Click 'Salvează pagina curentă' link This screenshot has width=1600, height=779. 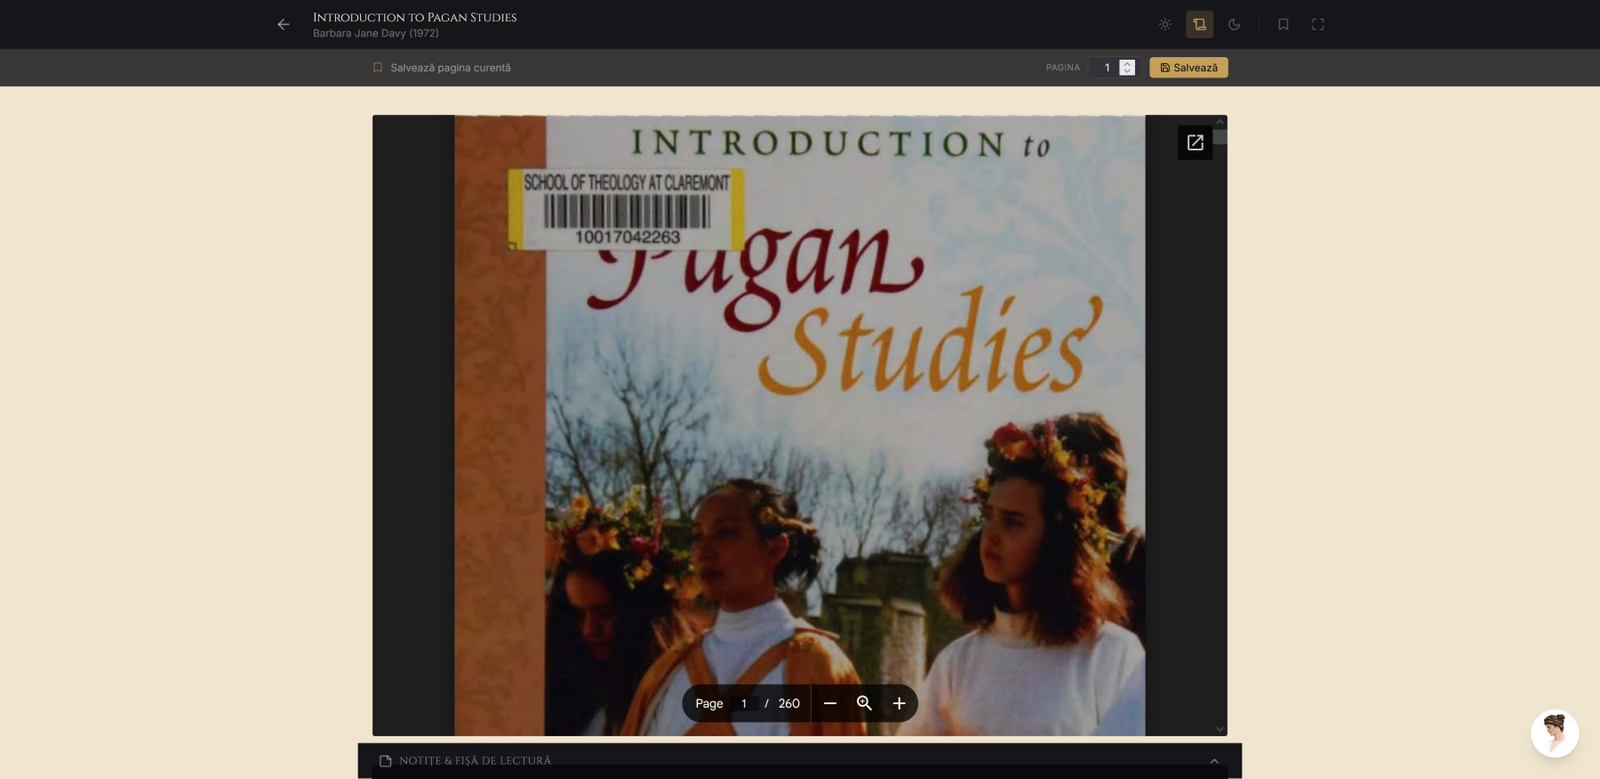[442, 68]
